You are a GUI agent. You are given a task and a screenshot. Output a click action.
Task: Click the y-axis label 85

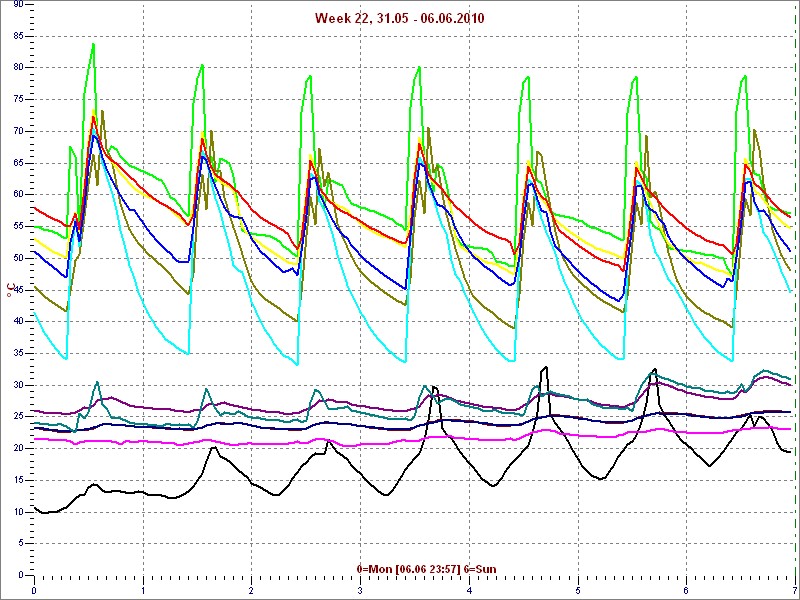click(18, 36)
